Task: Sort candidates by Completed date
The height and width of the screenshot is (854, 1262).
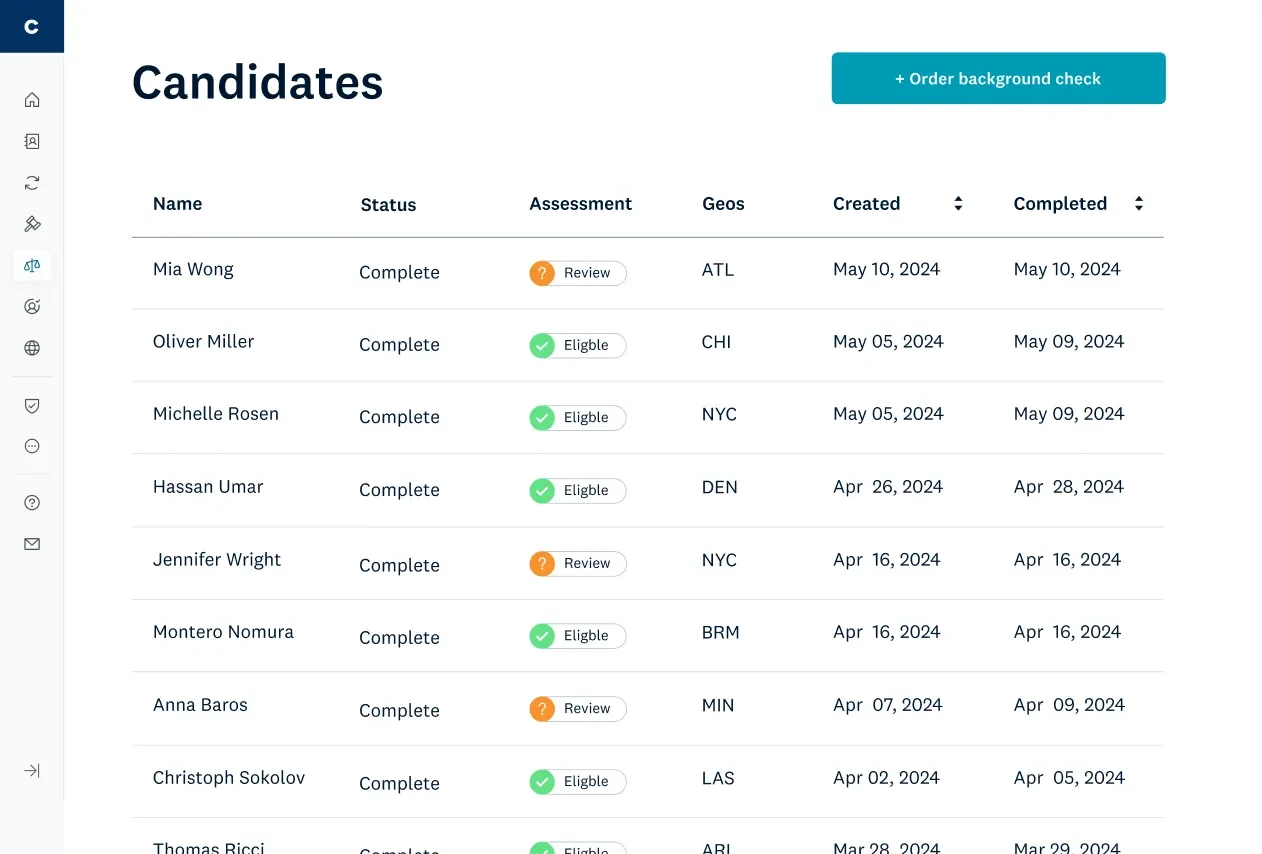Action: pyautogui.click(x=1138, y=204)
